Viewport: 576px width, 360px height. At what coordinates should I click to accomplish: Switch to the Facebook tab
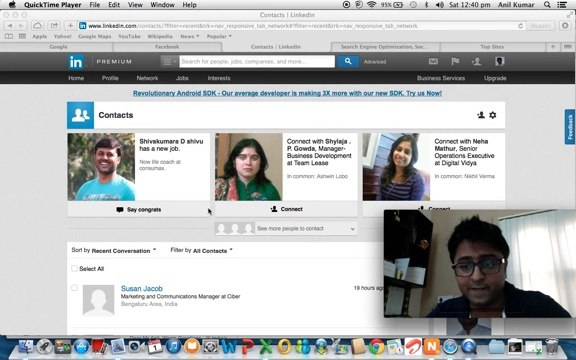click(167, 47)
